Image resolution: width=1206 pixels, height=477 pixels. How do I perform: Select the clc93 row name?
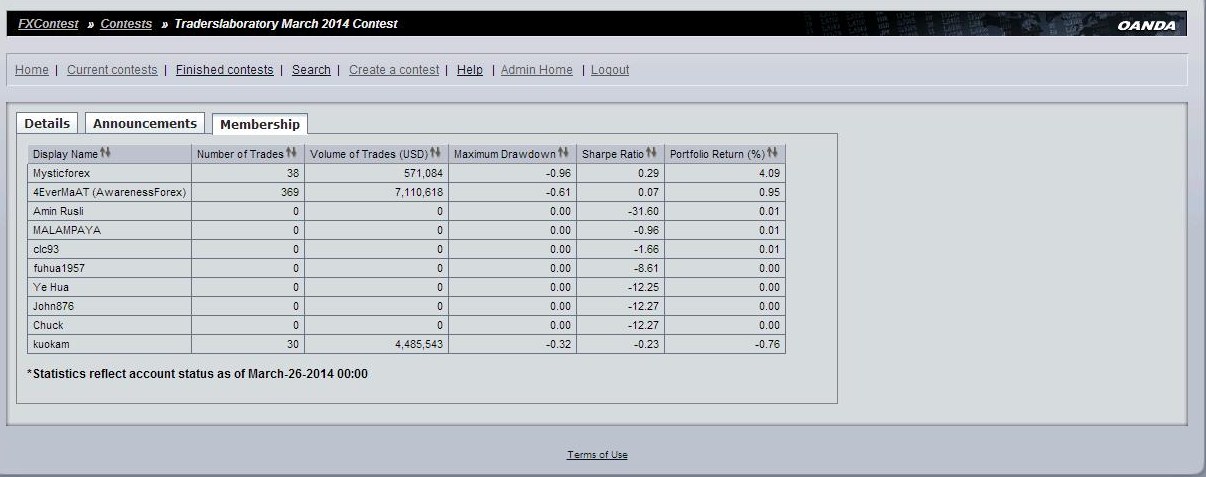(46, 249)
